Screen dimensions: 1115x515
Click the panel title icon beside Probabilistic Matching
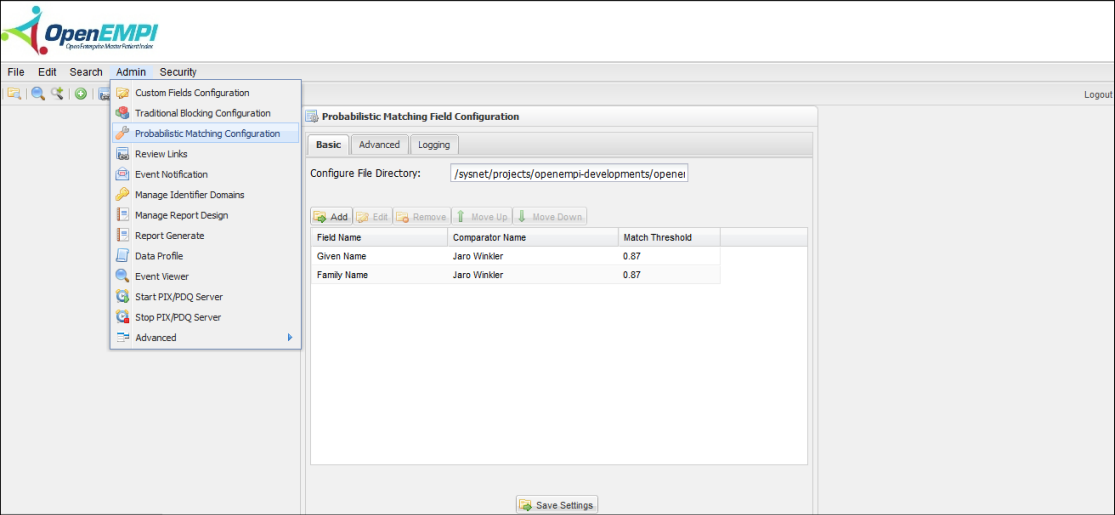312,116
